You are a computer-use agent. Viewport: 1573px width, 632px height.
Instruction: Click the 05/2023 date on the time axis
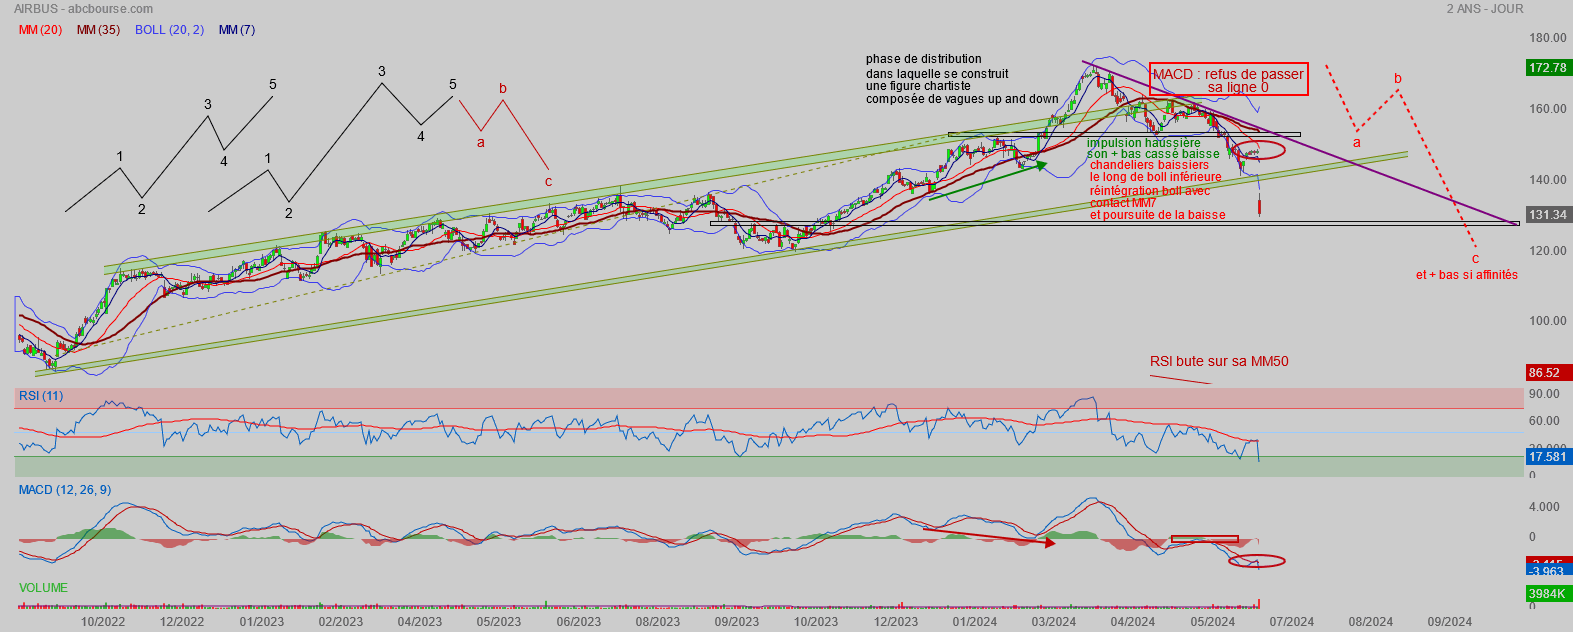tap(499, 622)
